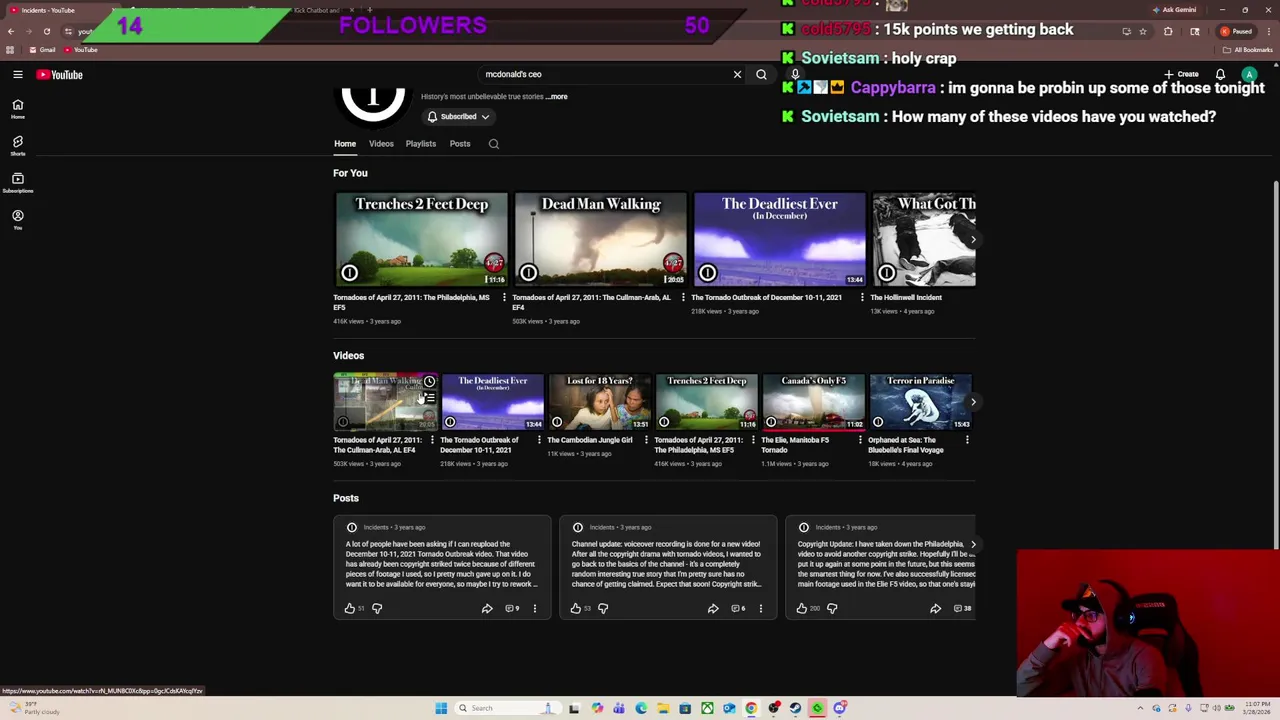Open comments on the voiceover update post
The image size is (1280, 720).
738,608
